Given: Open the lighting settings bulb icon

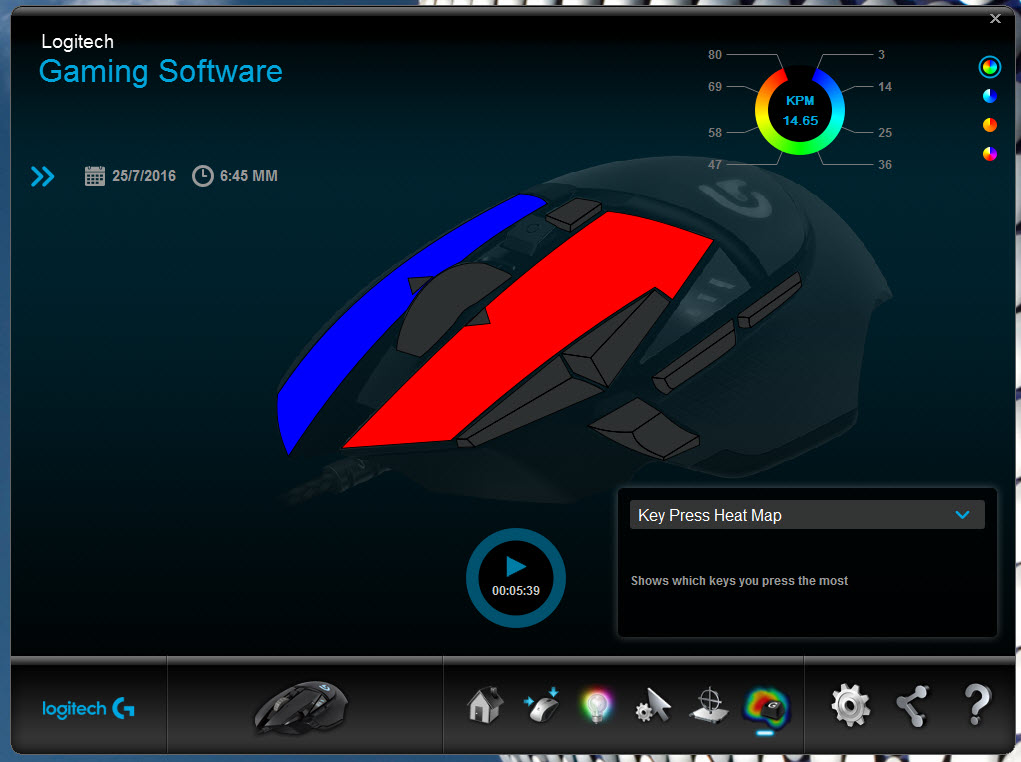Looking at the screenshot, I should [596, 706].
